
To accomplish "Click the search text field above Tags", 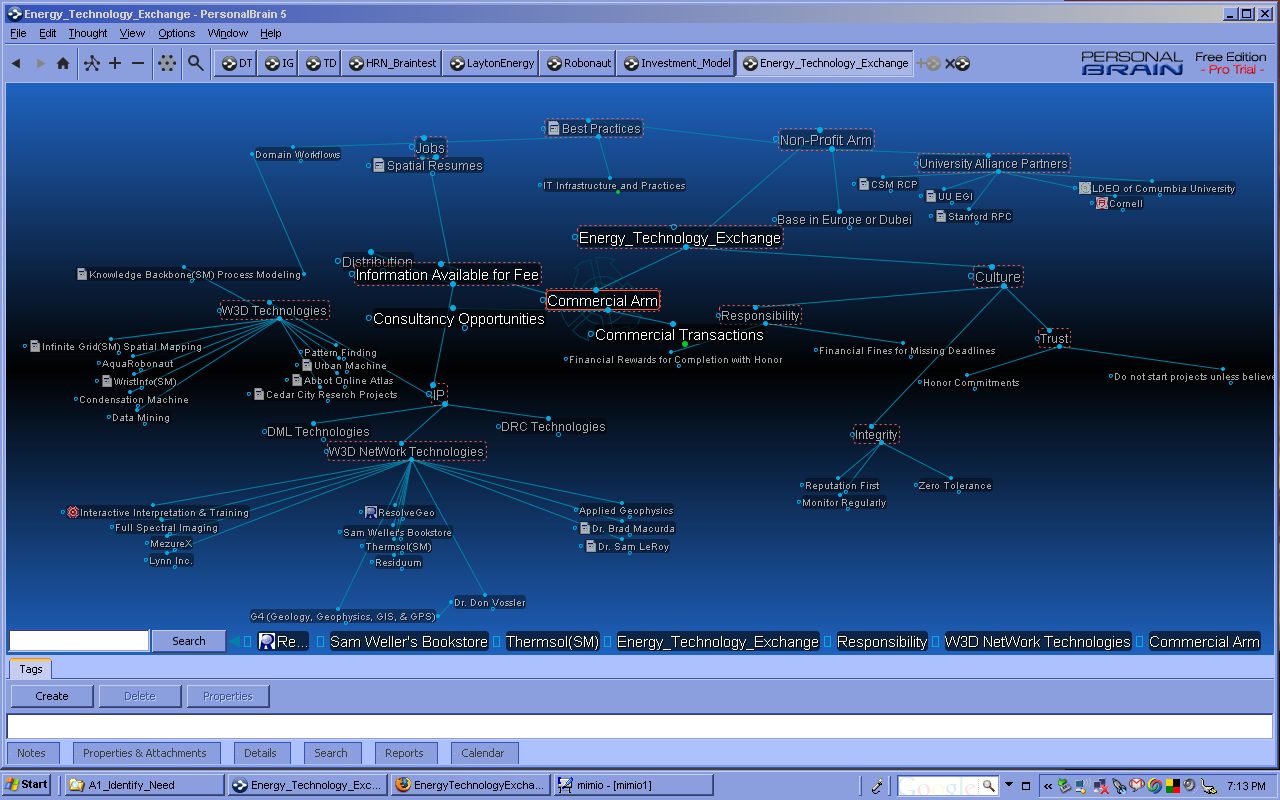I will click(x=79, y=641).
